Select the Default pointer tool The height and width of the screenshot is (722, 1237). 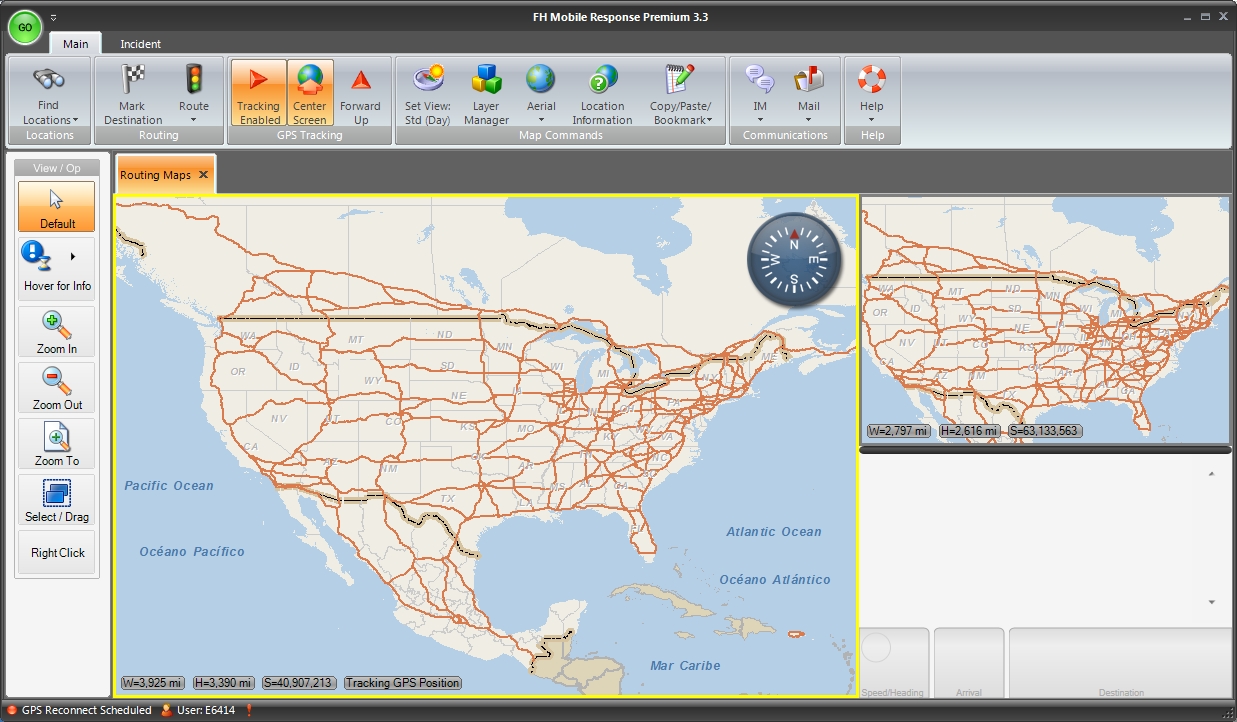57,207
